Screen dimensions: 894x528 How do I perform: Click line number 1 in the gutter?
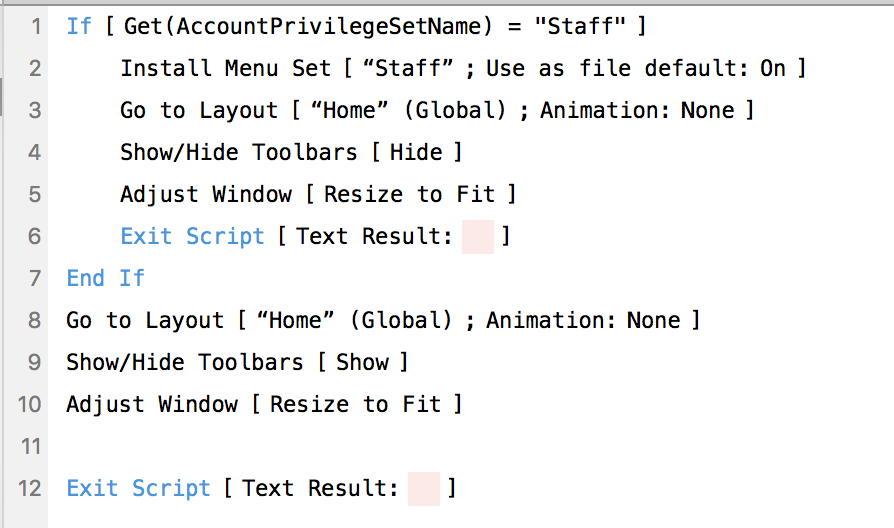click(x=36, y=26)
